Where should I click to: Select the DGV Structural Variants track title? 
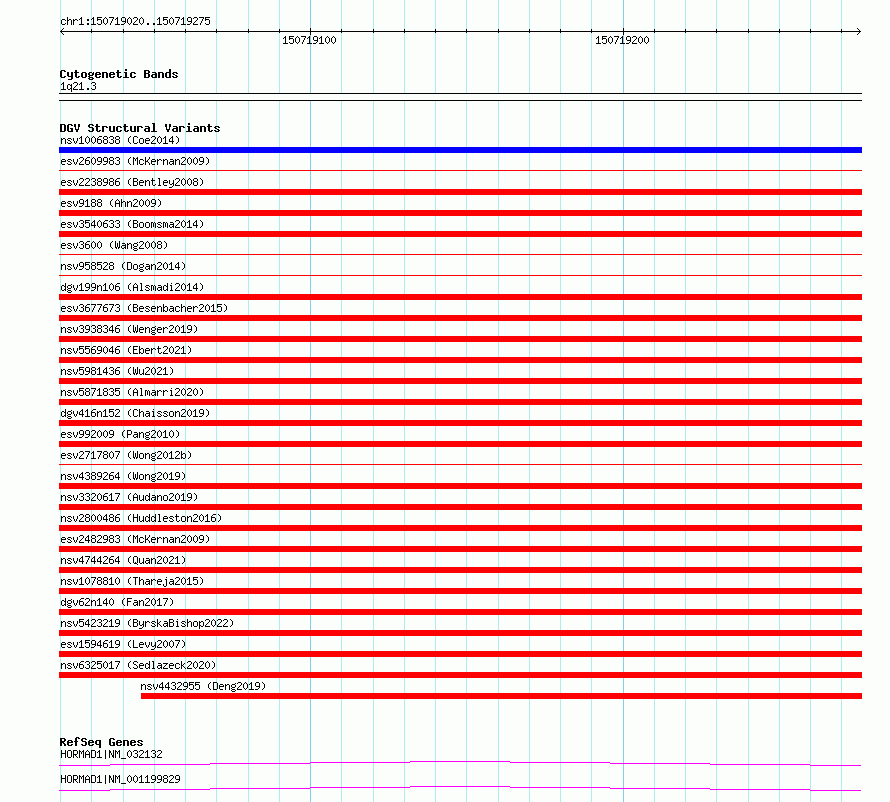pyautogui.click(x=140, y=128)
